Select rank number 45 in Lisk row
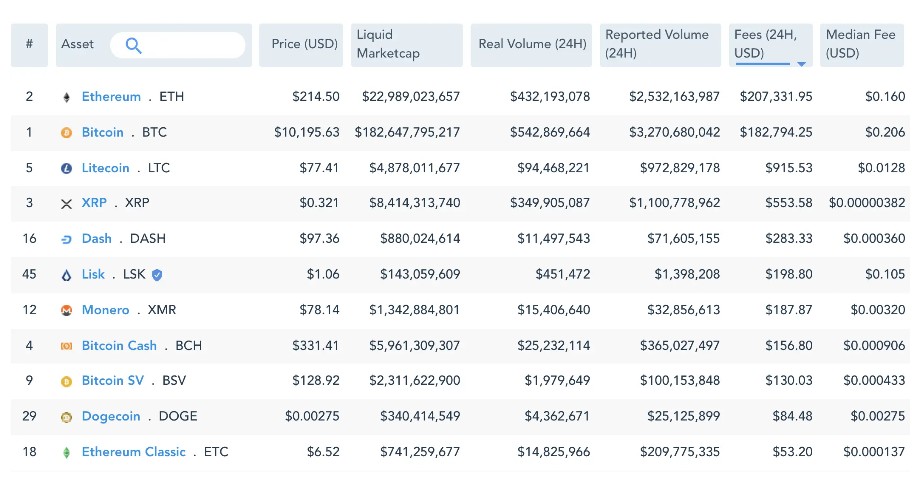The width and height of the screenshot is (915, 480). point(29,274)
